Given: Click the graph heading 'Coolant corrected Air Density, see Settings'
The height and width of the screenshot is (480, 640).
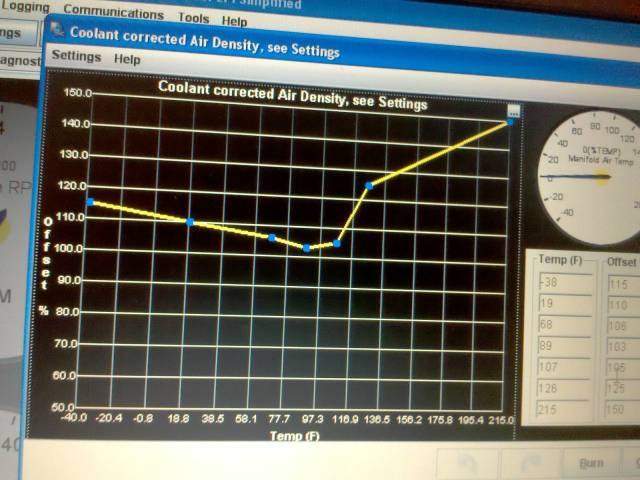Looking at the screenshot, I should 292,96.
